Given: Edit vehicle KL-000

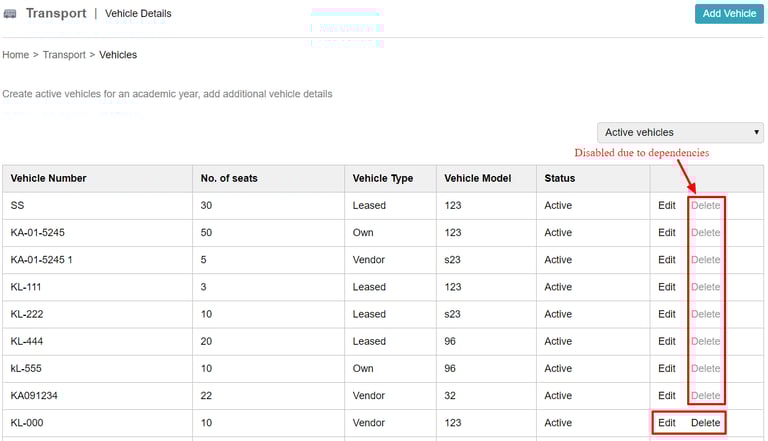Looking at the screenshot, I should 667,423.
